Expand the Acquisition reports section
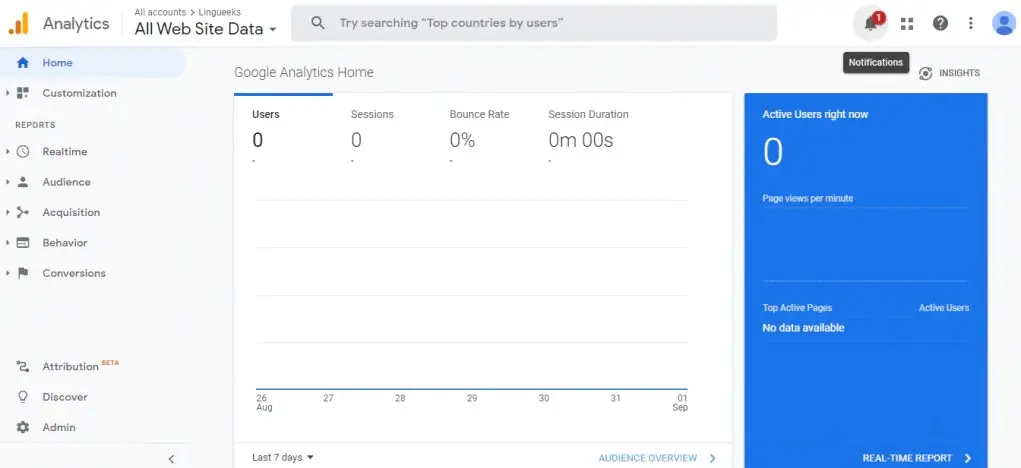Viewport: 1021px width, 468px height. pos(70,212)
